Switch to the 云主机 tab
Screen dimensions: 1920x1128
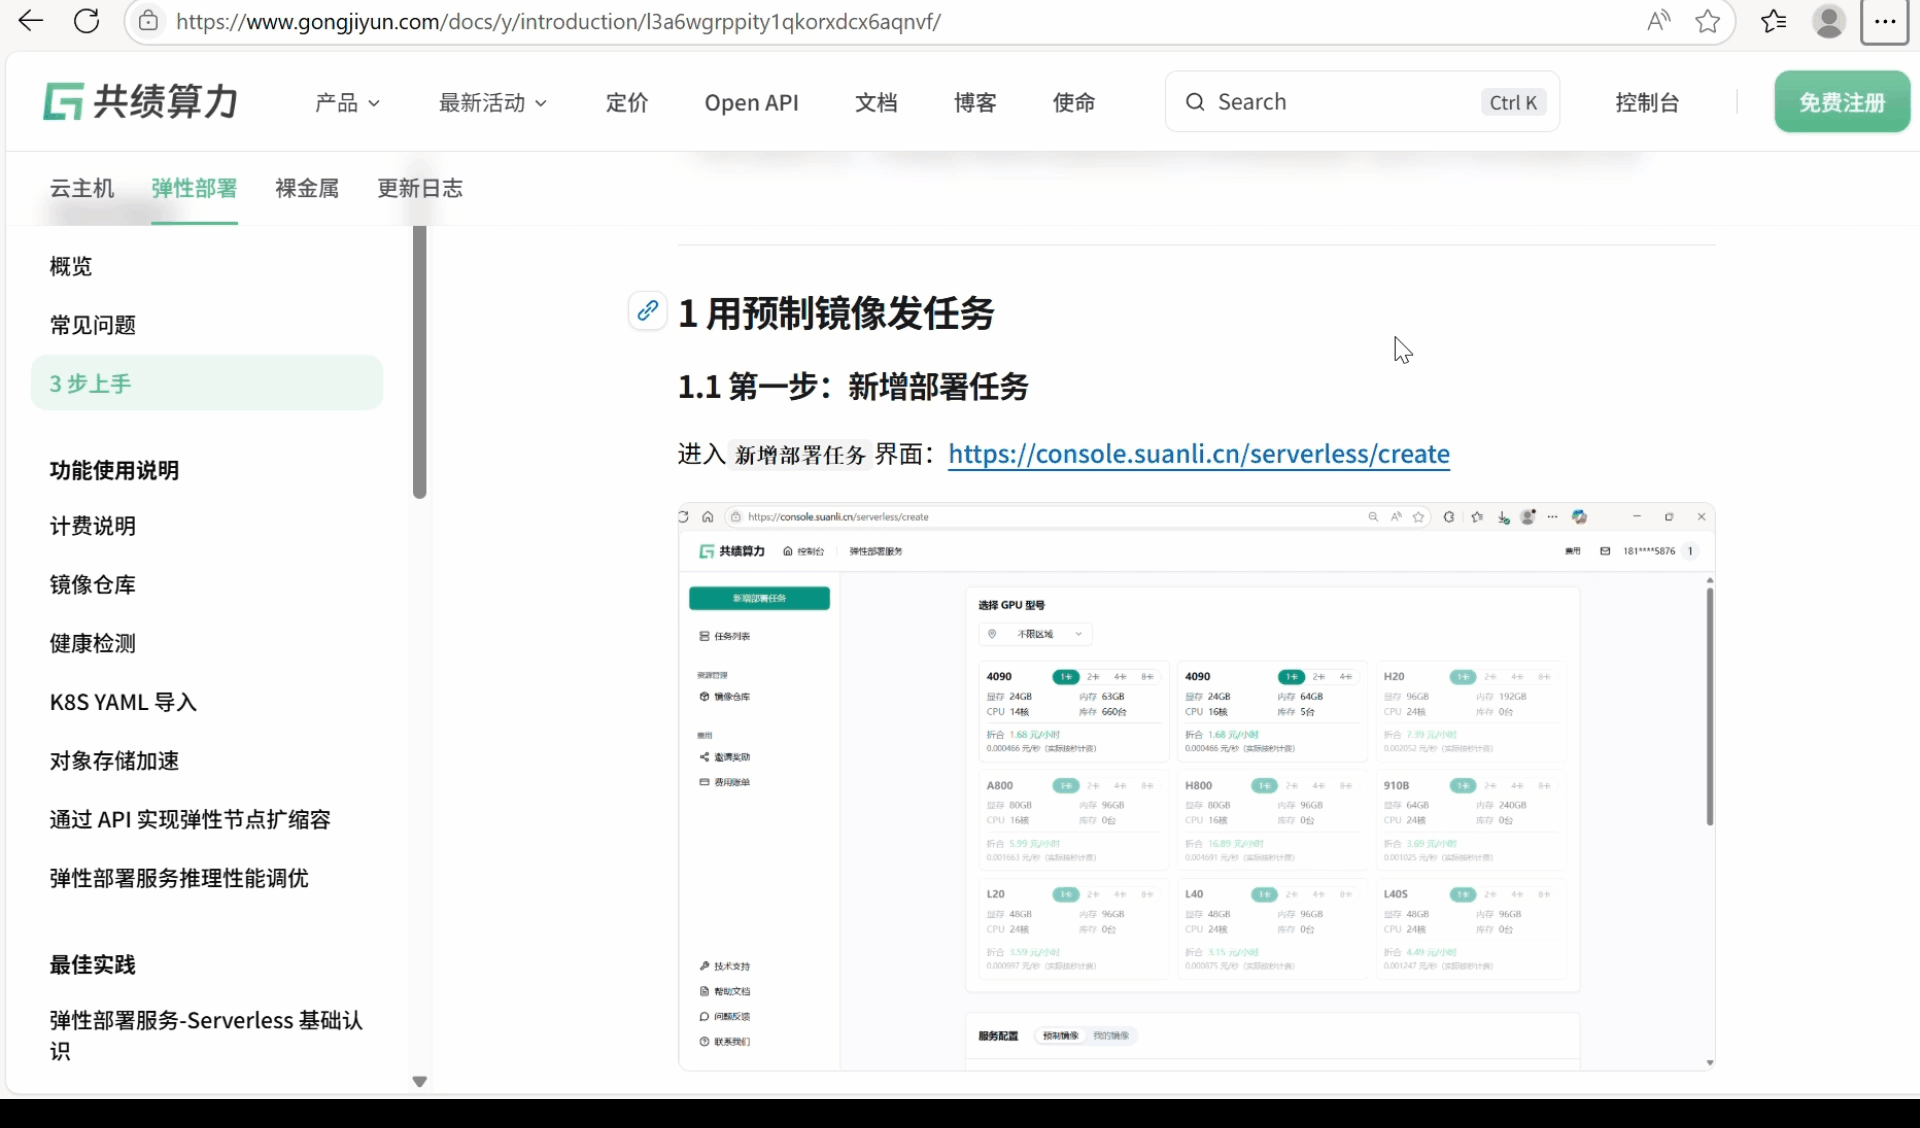[82, 188]
